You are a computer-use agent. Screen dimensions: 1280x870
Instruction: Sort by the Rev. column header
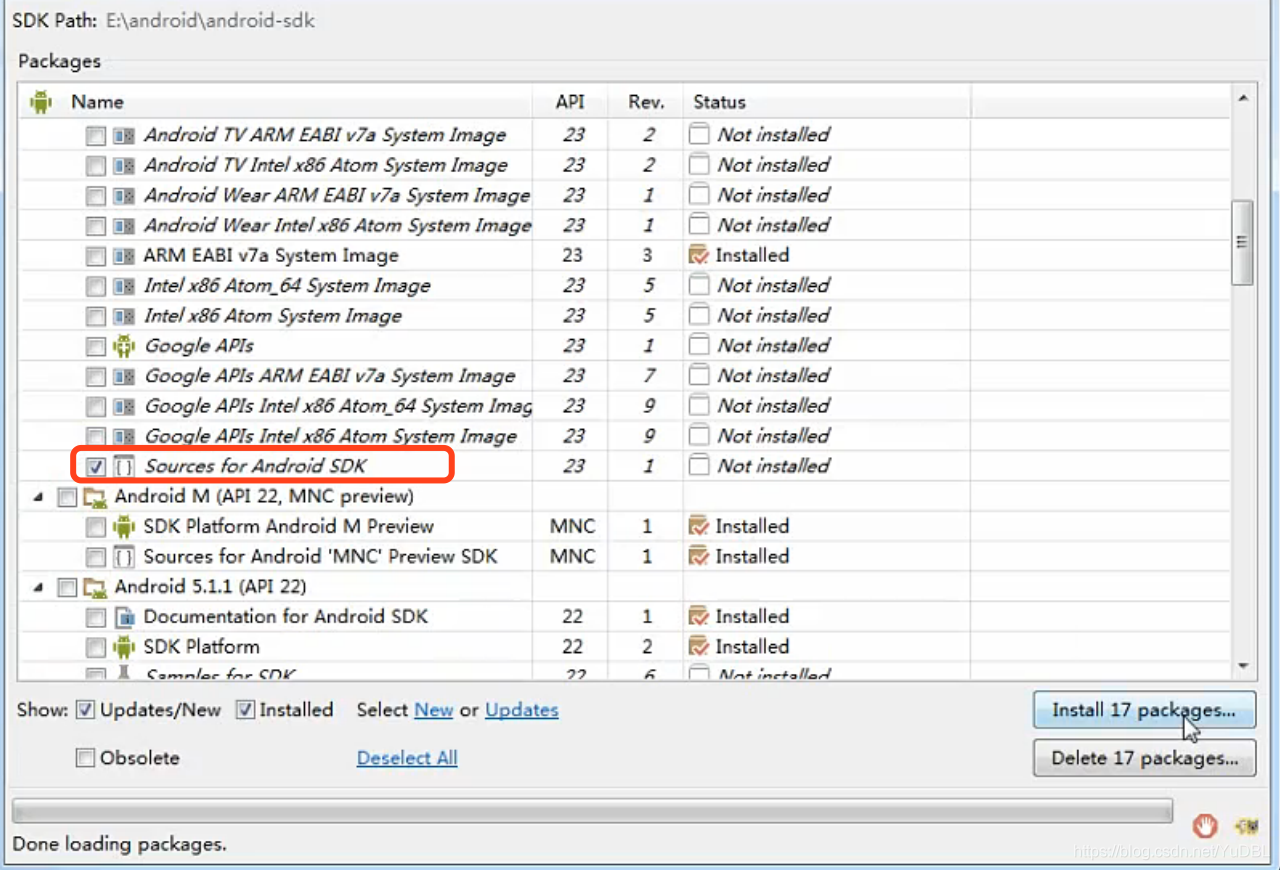coord(646,102)
